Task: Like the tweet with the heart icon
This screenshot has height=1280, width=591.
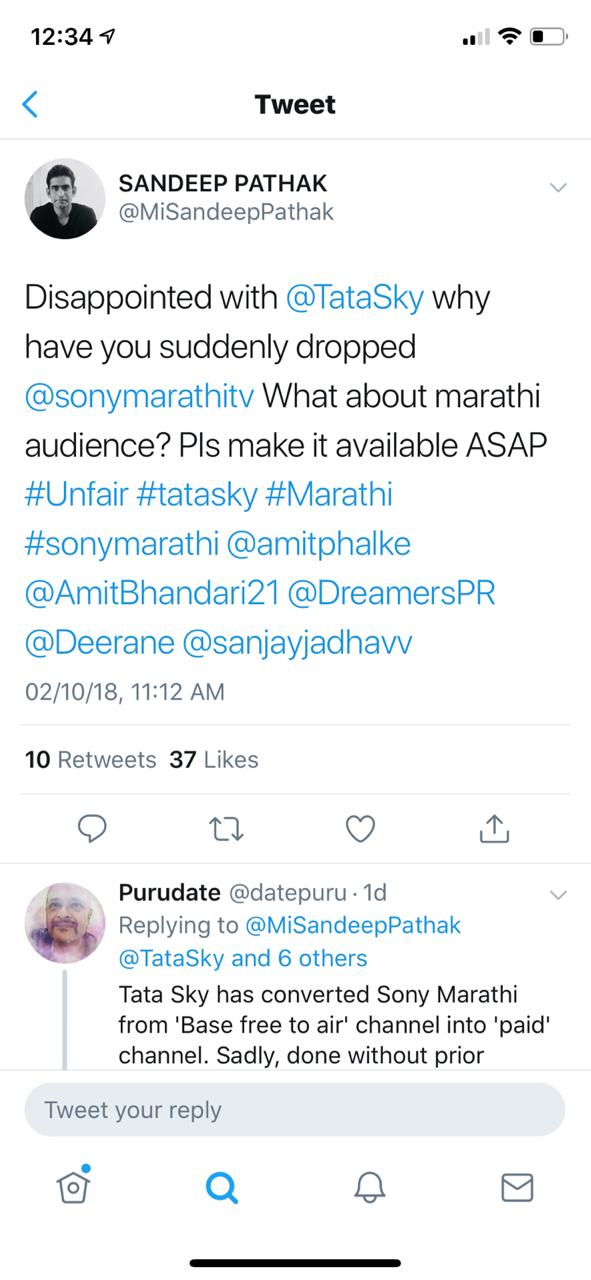Action: (360, 828)
